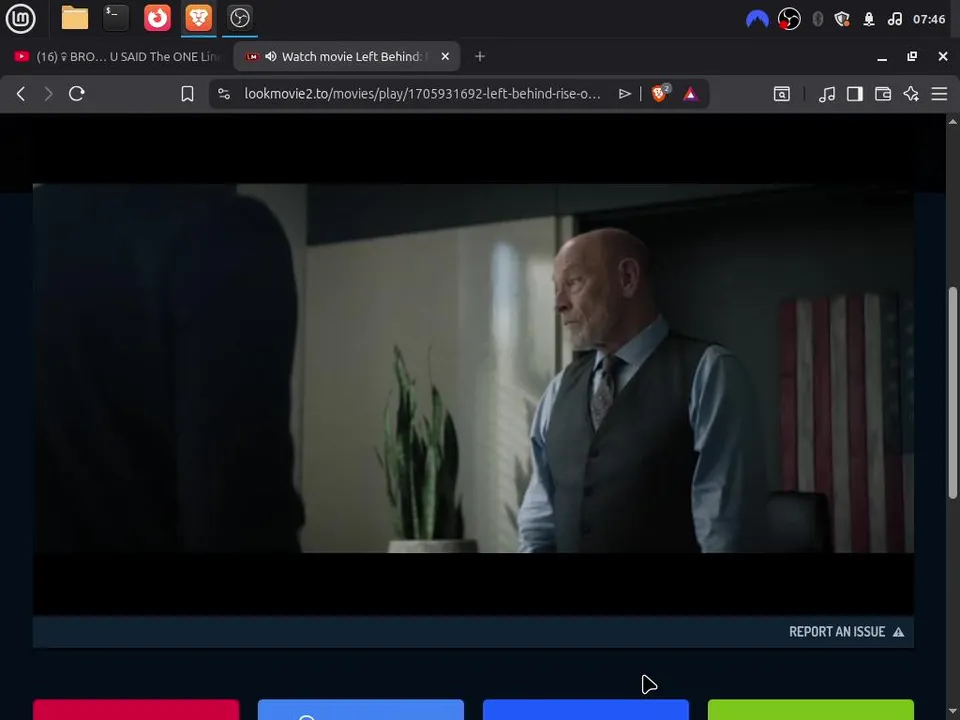Image resolution: width=960 pixels, height=720 pixels.
Task: Mute the audio icon on movie tab
Action: point(271,56)
